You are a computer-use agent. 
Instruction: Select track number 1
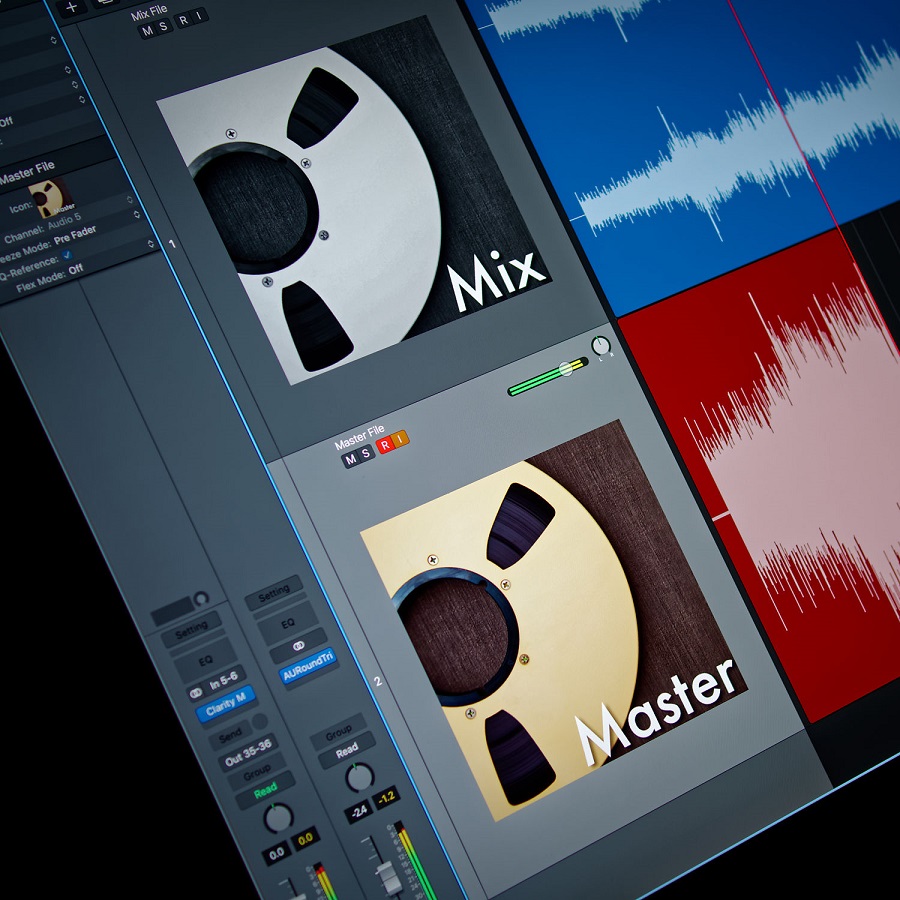tap(172, 244)
